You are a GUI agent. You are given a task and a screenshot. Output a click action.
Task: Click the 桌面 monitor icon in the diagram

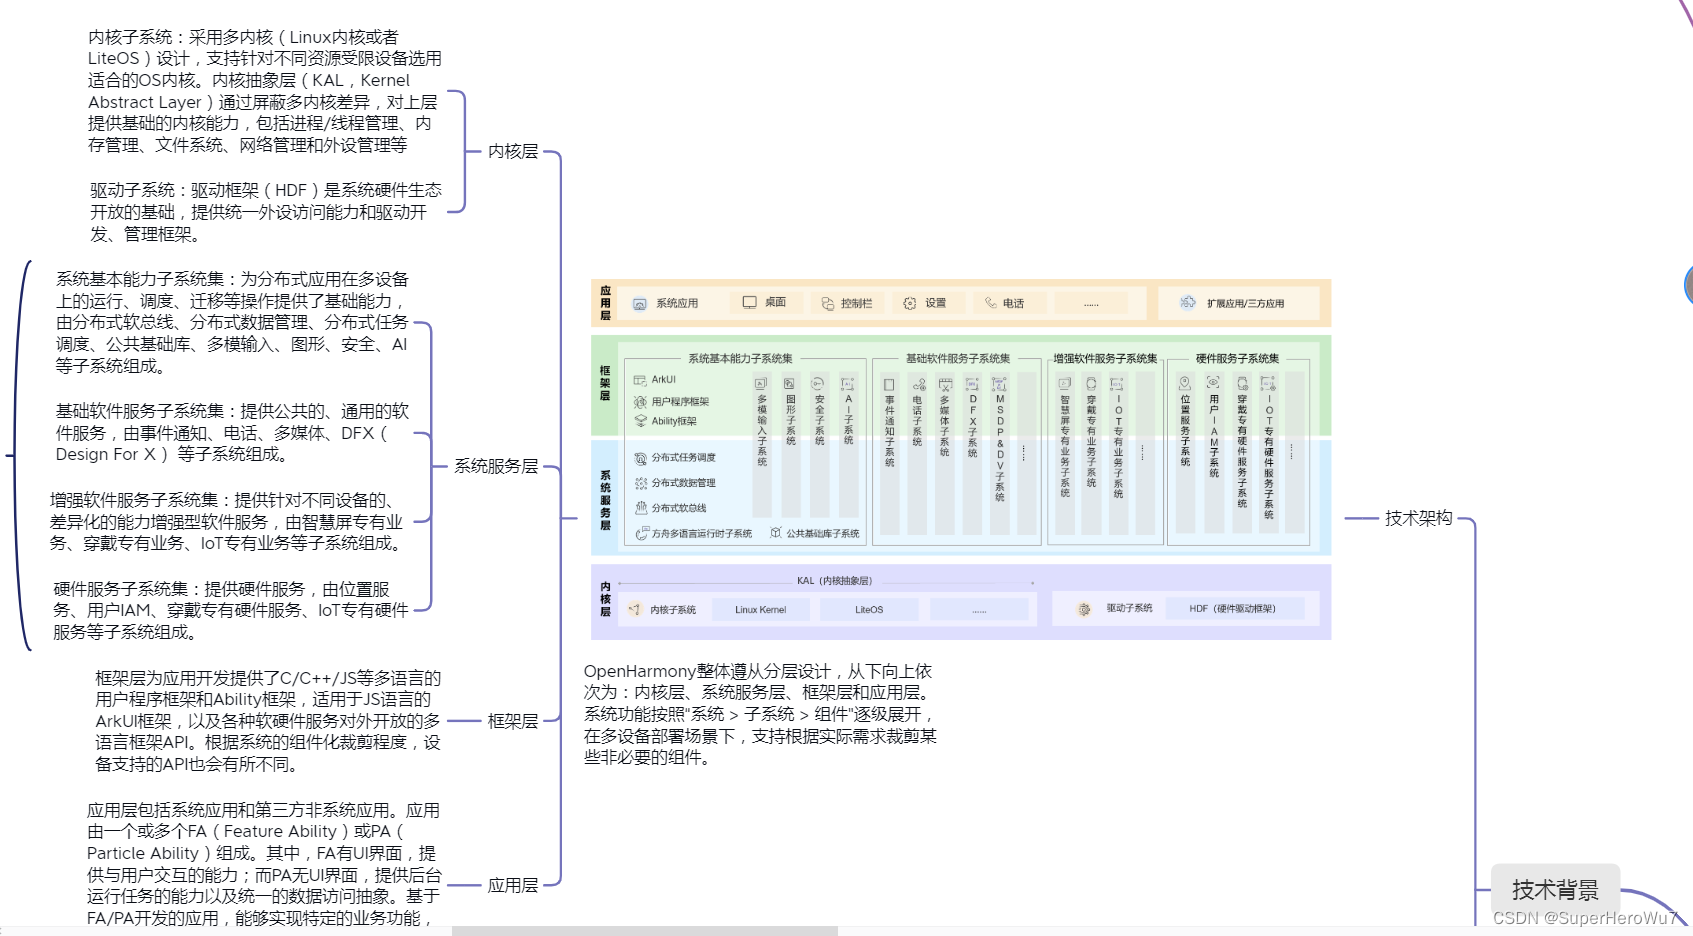click(x=749, y=302)
